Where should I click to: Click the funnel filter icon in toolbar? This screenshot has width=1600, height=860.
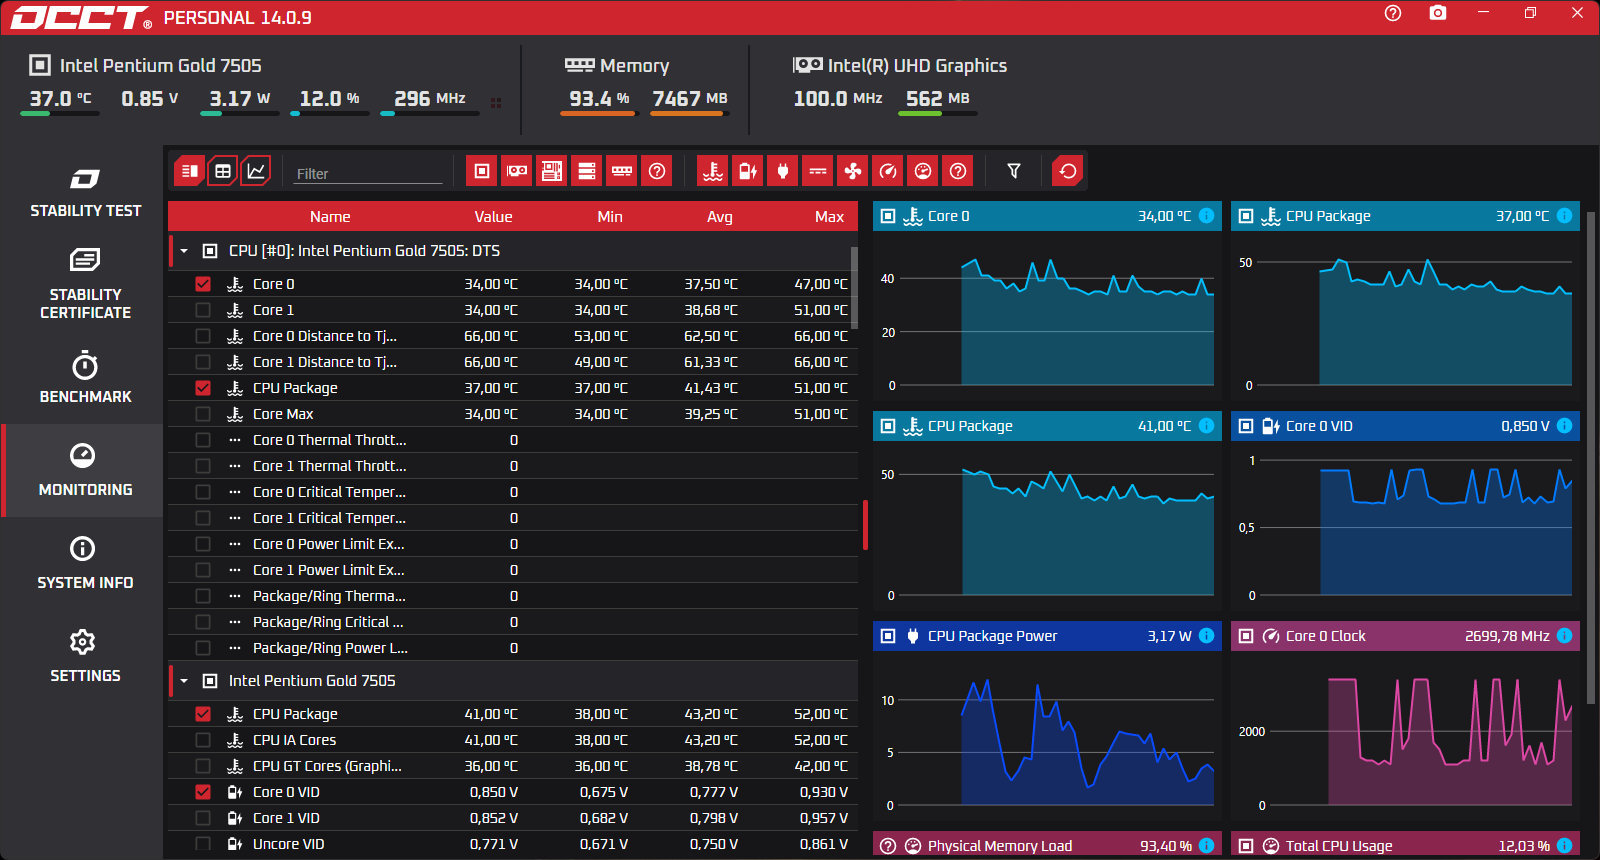click(1014, 171)
